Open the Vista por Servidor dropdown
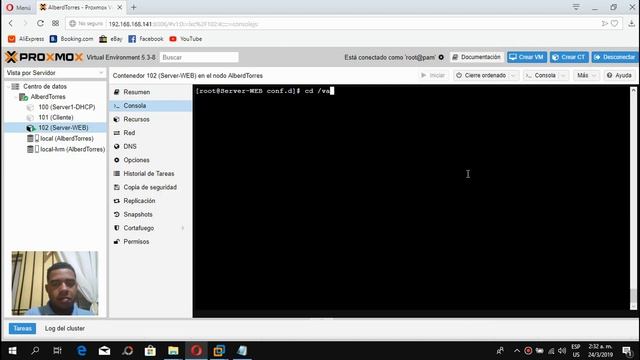Image resolution: width=640 pixels, height=360 pixels. (x=55, y=73)
